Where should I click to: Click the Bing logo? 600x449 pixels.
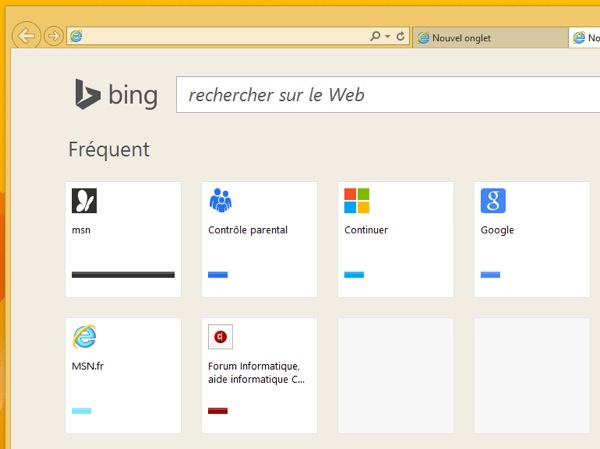(116, 95)
